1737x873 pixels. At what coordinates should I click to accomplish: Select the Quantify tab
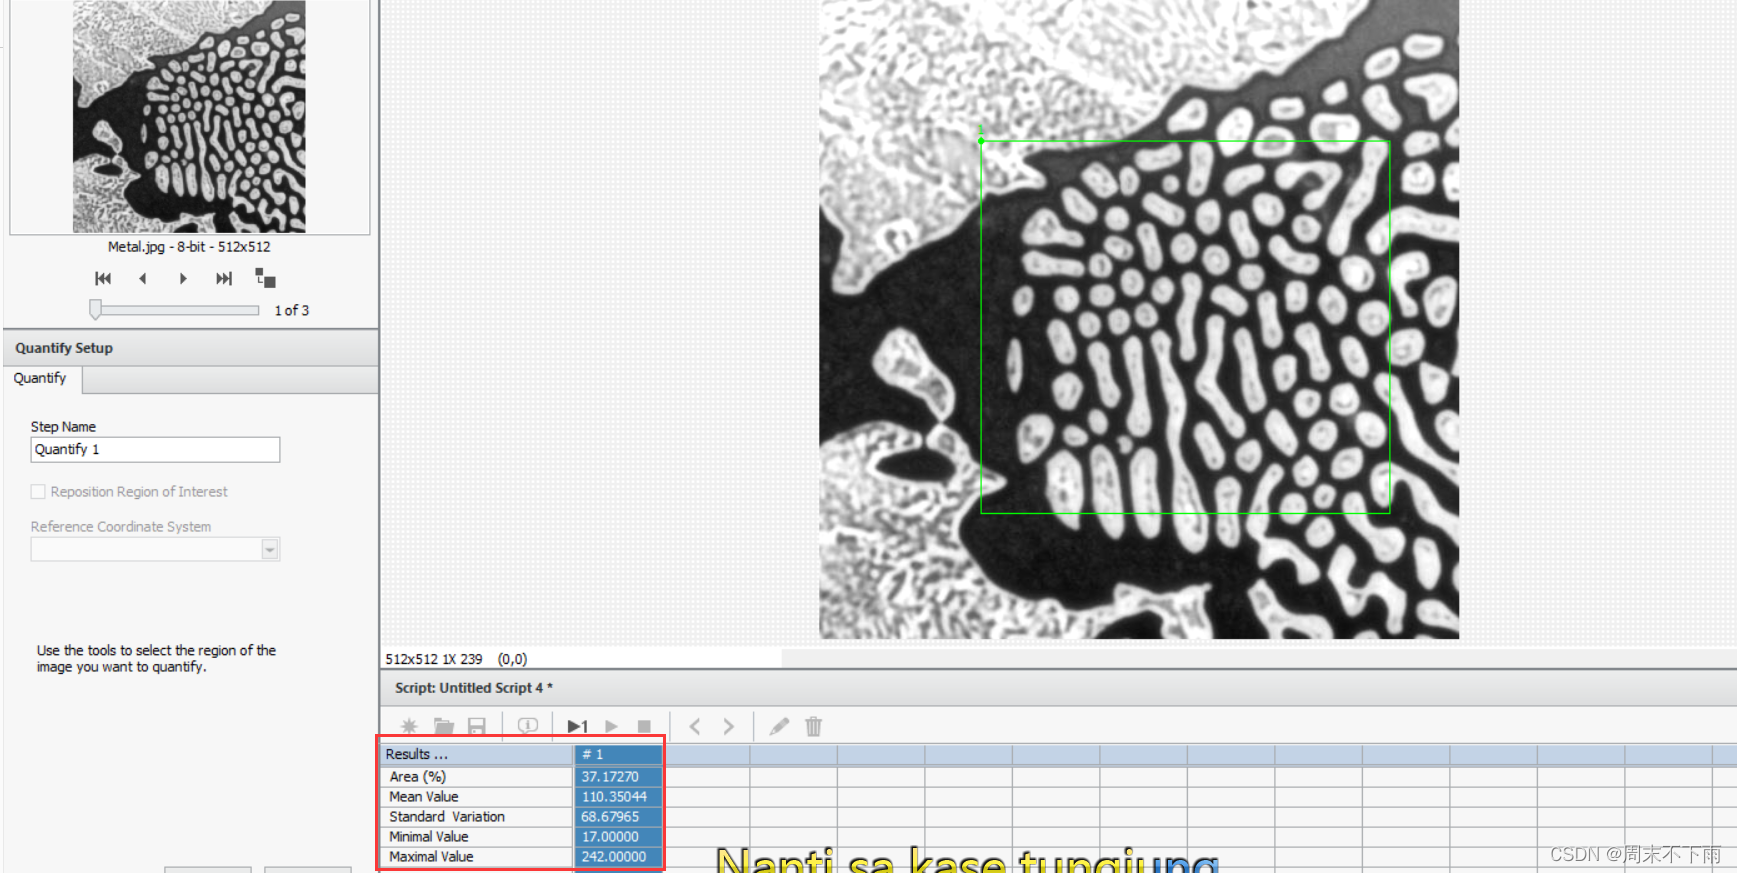tap(41, 378)
